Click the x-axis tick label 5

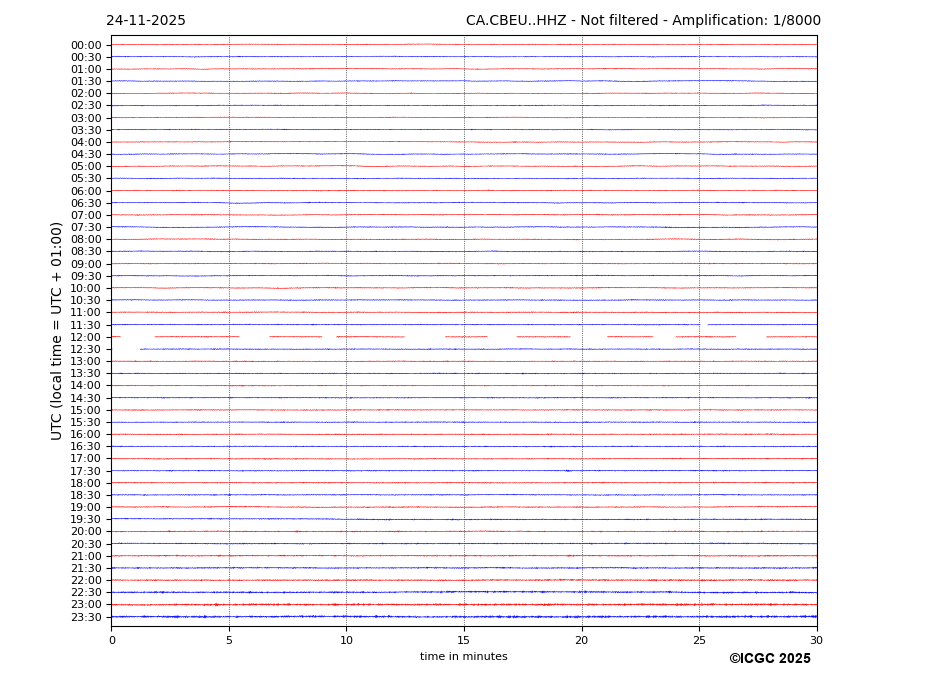point(229,640)
